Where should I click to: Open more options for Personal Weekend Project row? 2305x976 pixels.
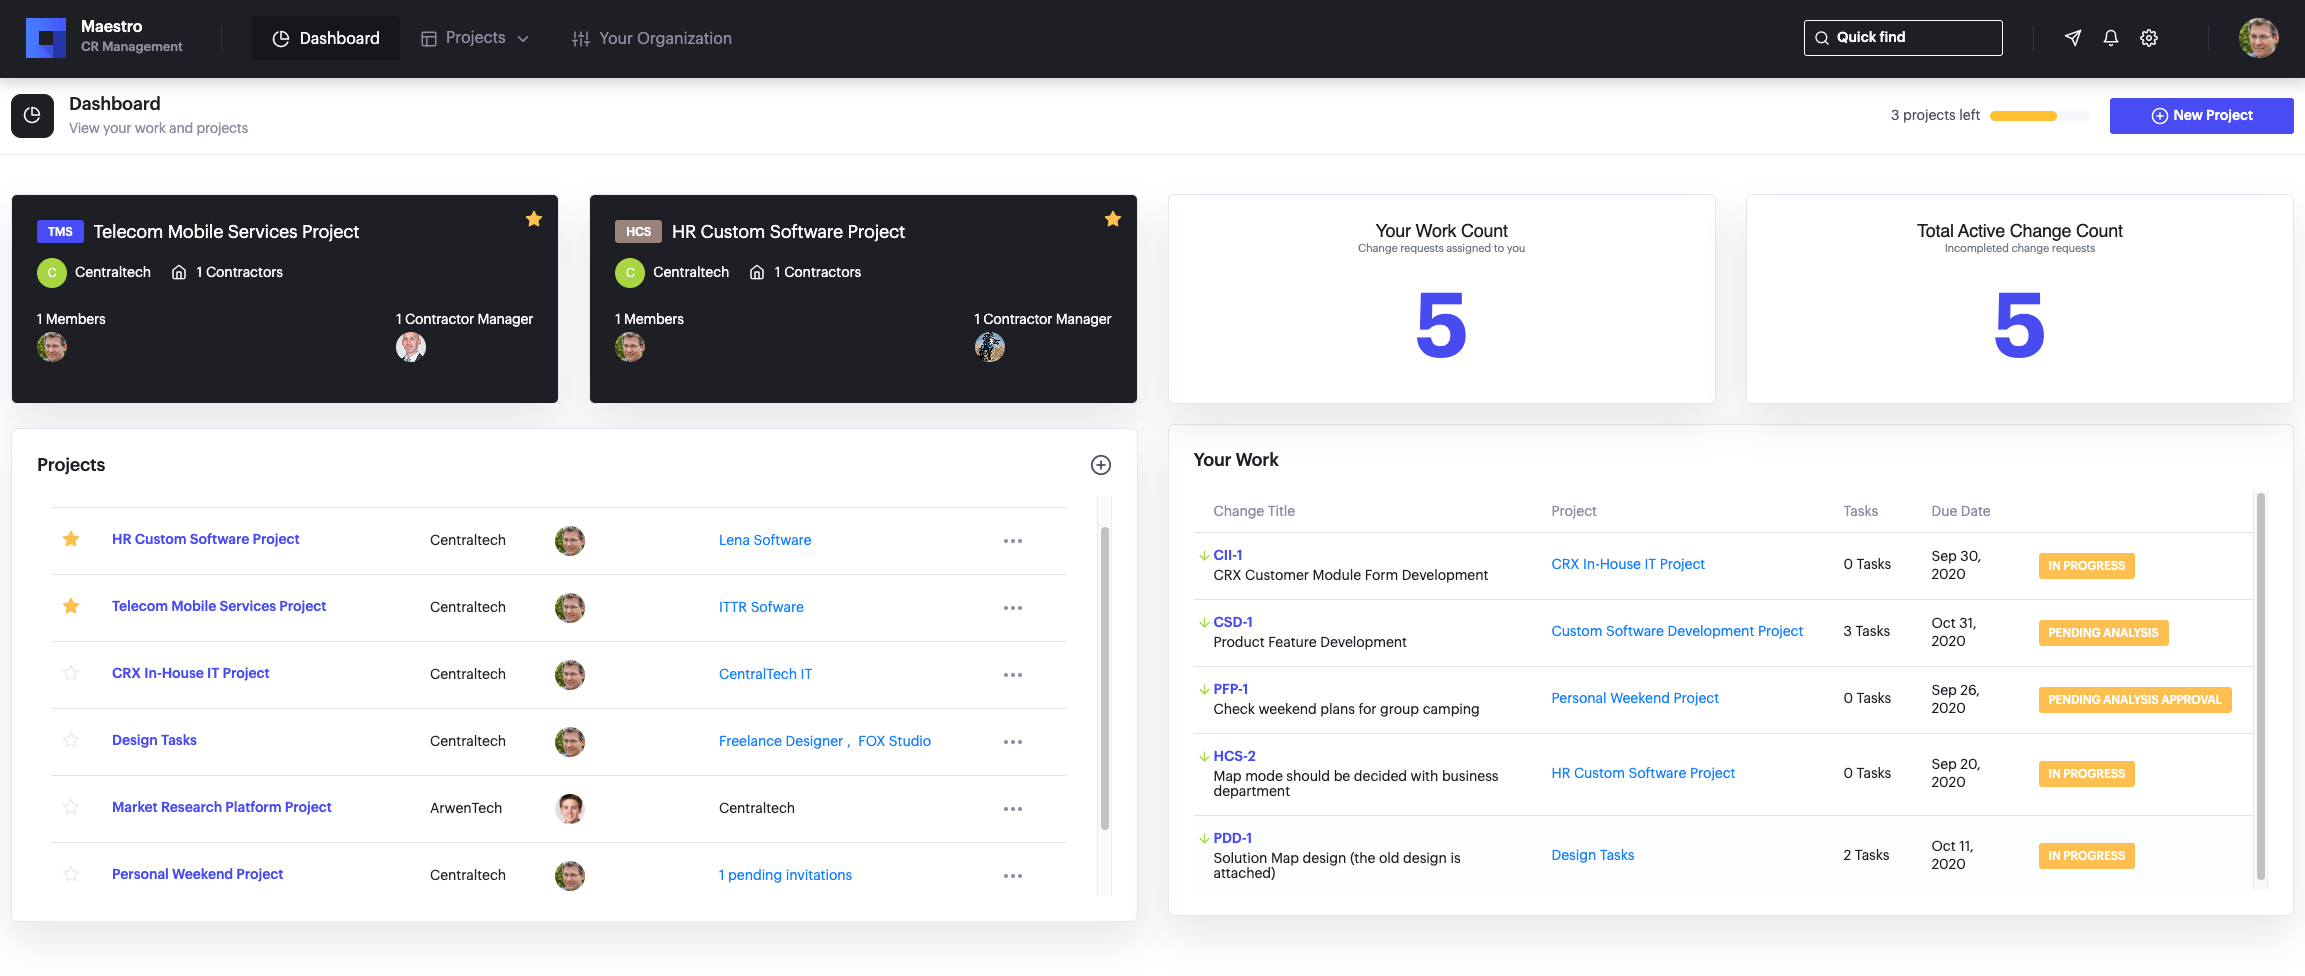1013,876
